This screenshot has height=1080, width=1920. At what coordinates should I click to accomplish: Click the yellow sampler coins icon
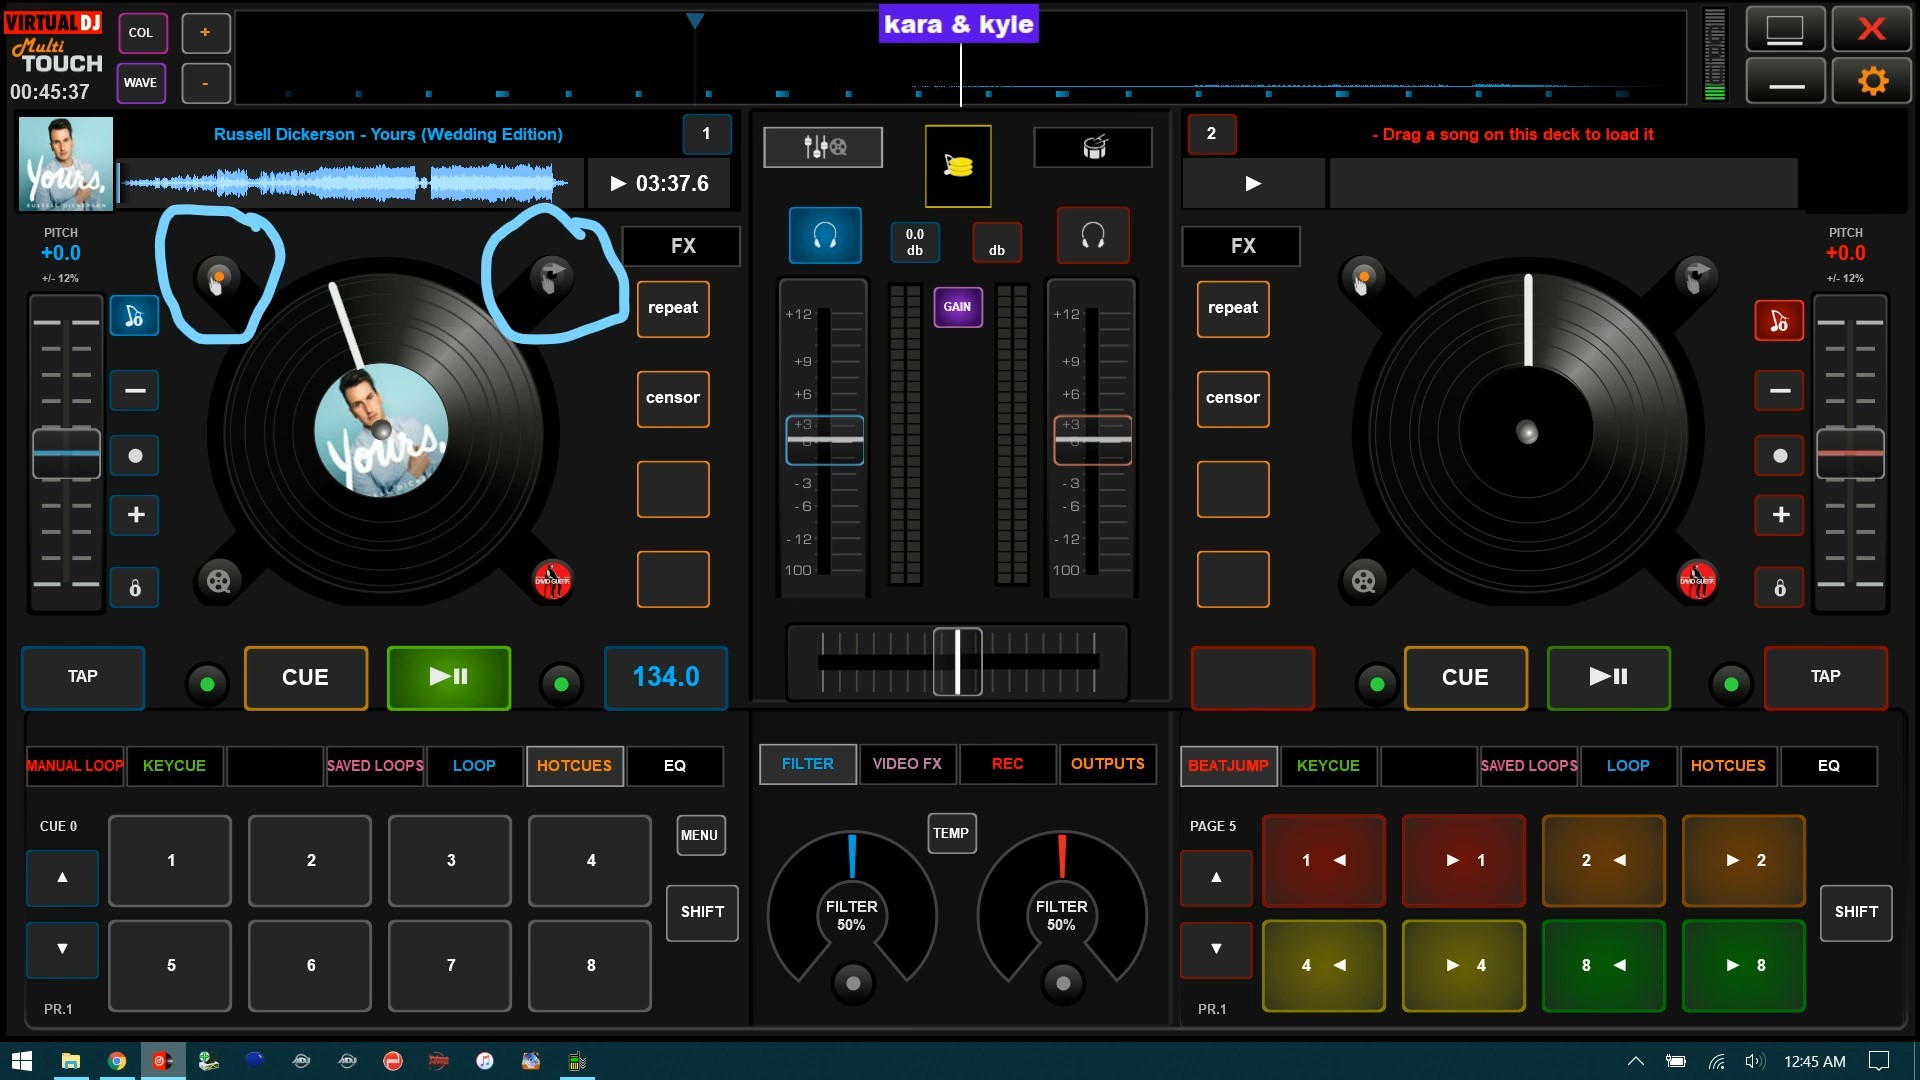(x=958, y=166)
